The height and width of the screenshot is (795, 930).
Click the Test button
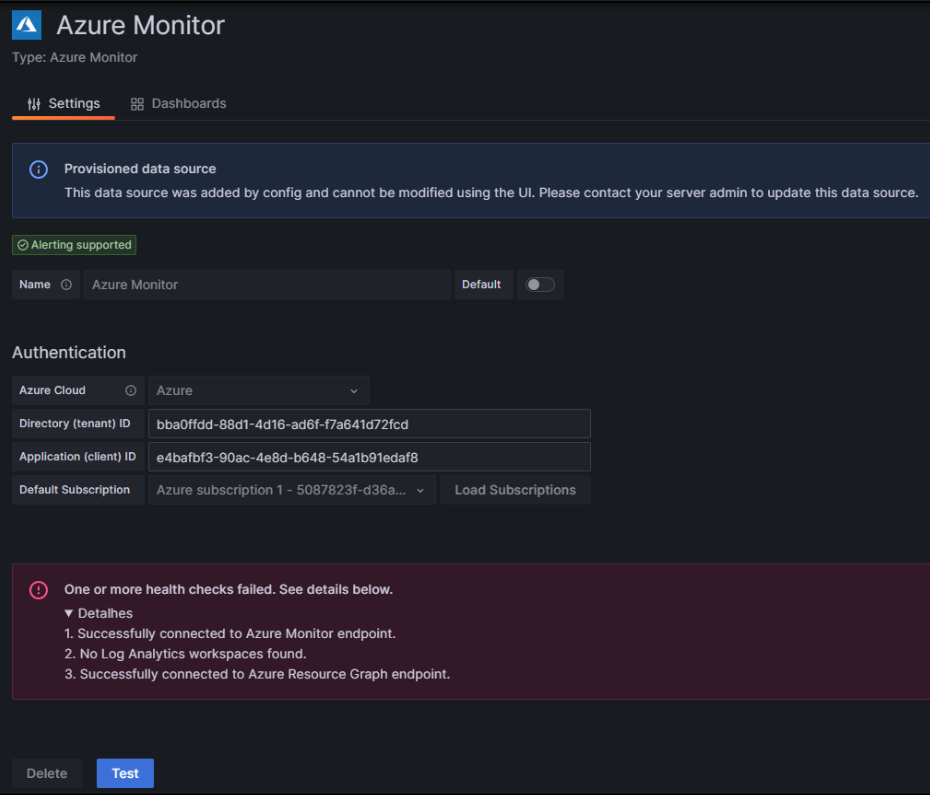[x=125, y=773]
